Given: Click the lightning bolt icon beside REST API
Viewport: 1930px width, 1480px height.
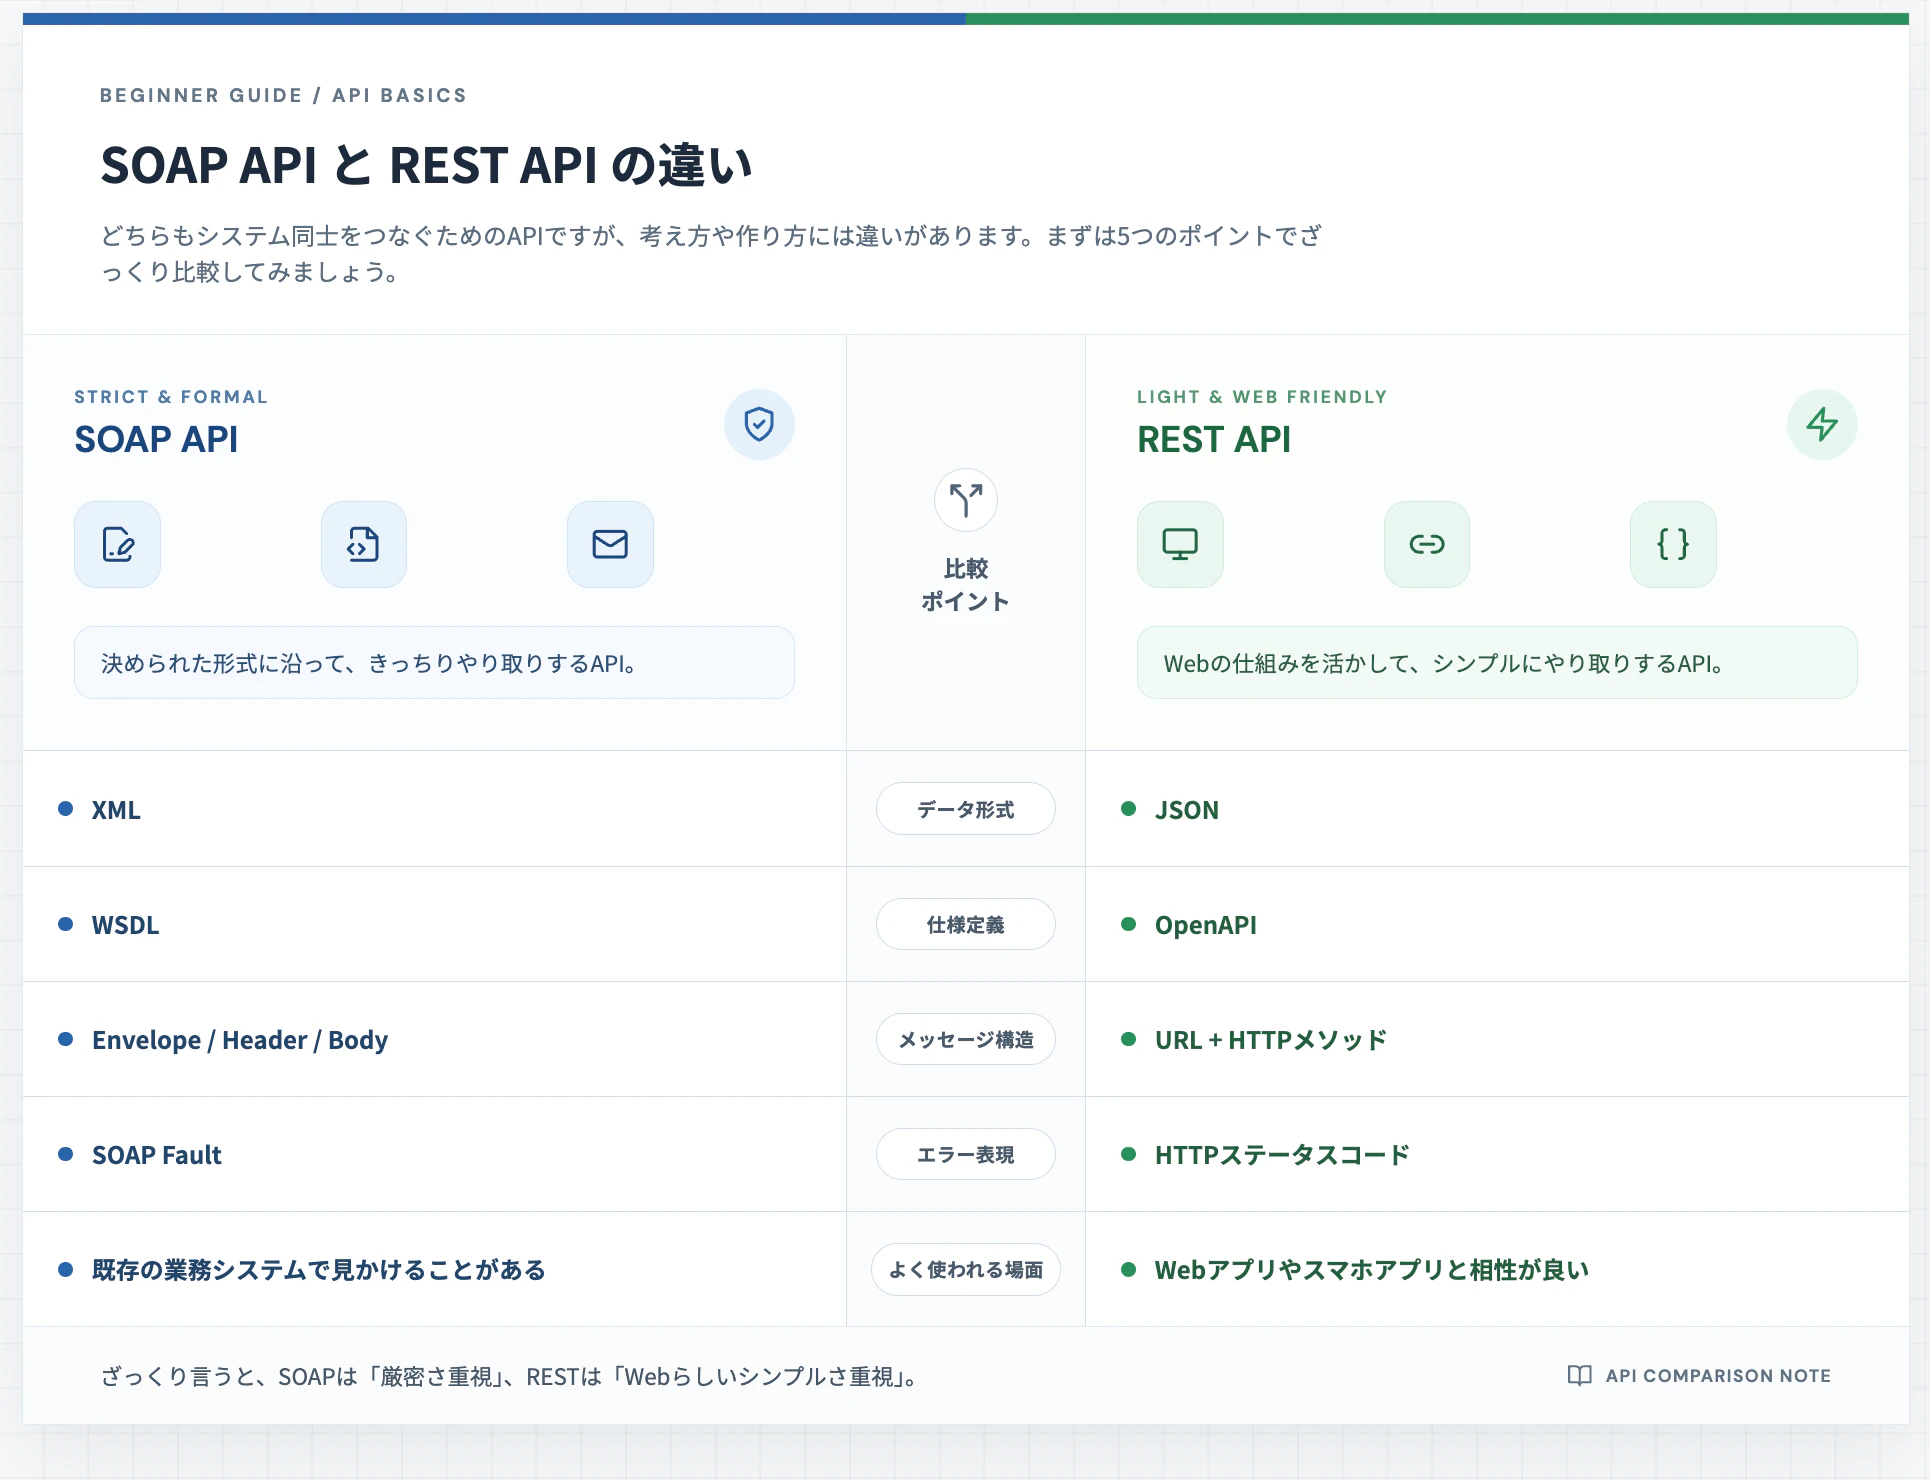Looking at the screenshot, I should click(x=1822, y=424).
